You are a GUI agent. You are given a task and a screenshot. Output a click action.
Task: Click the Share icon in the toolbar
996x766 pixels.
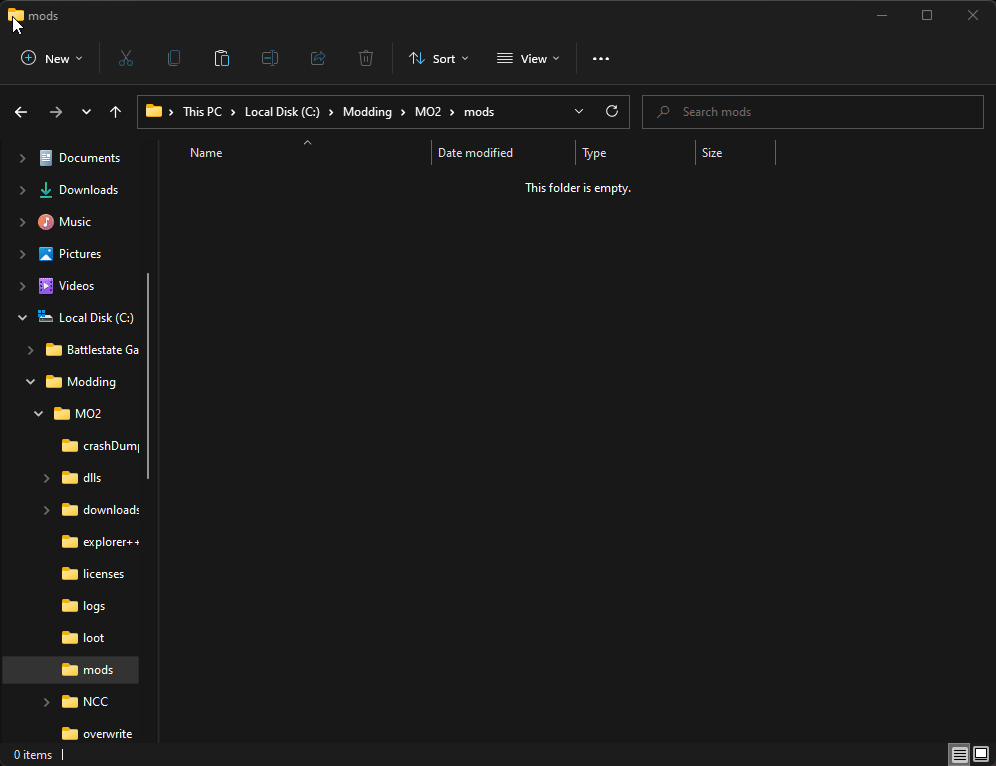(x=317, y=58)
